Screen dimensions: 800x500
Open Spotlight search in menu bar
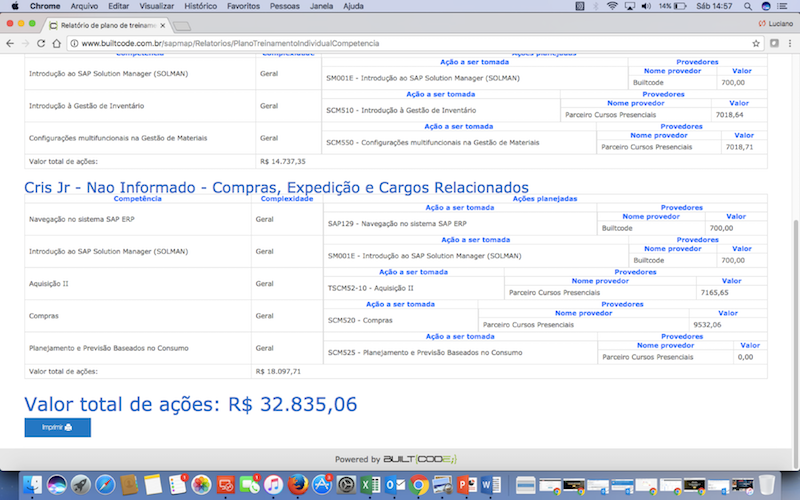coord(747,6)
